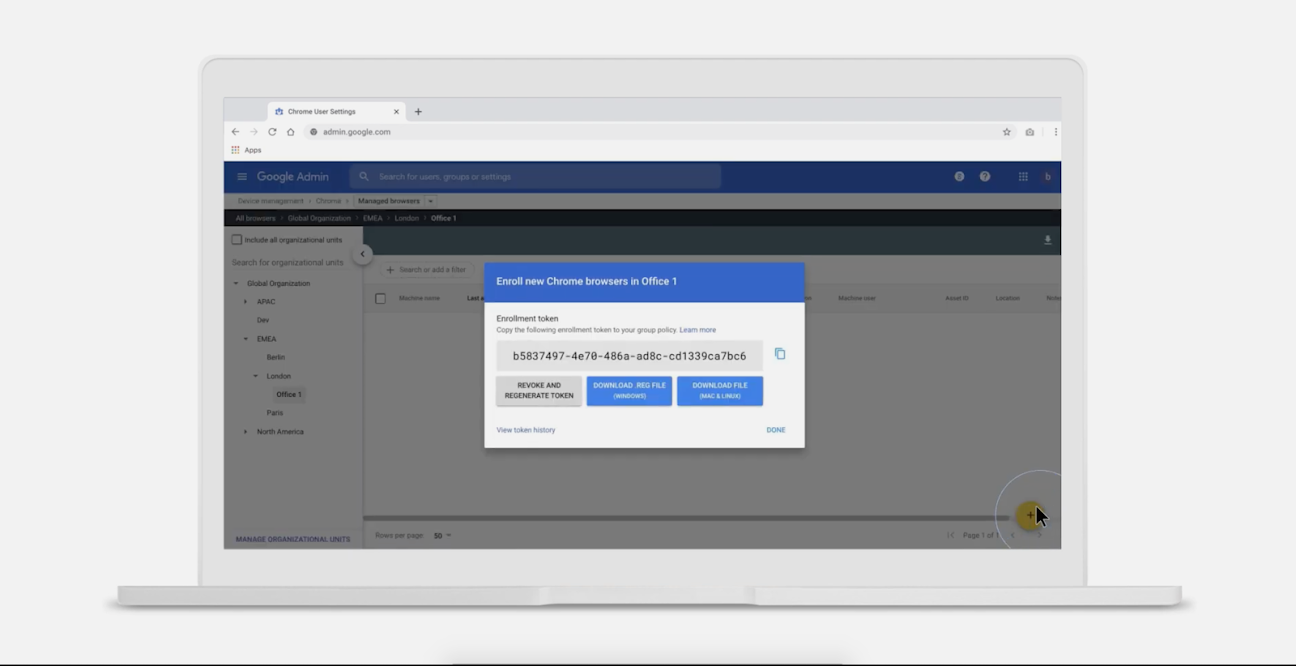Enable Include all organizational units checkbox
The width and height of the screenshot is (1296, 666).
(237, 240)
